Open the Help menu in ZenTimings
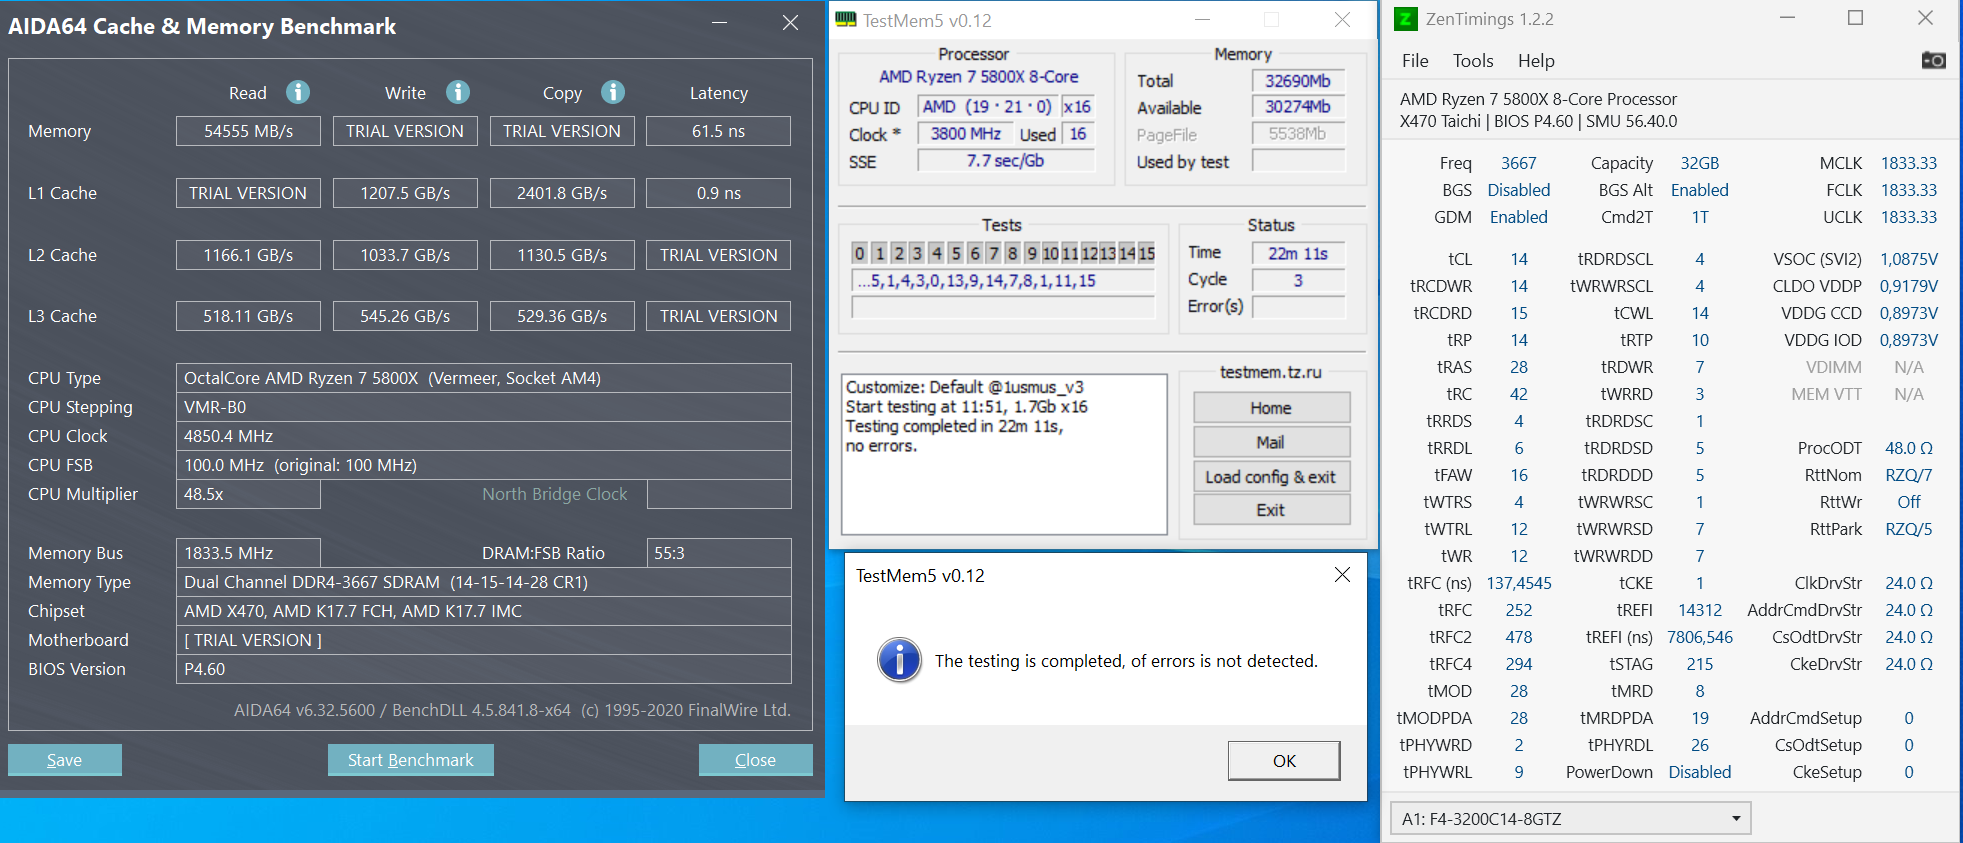 click(1536, 61)
